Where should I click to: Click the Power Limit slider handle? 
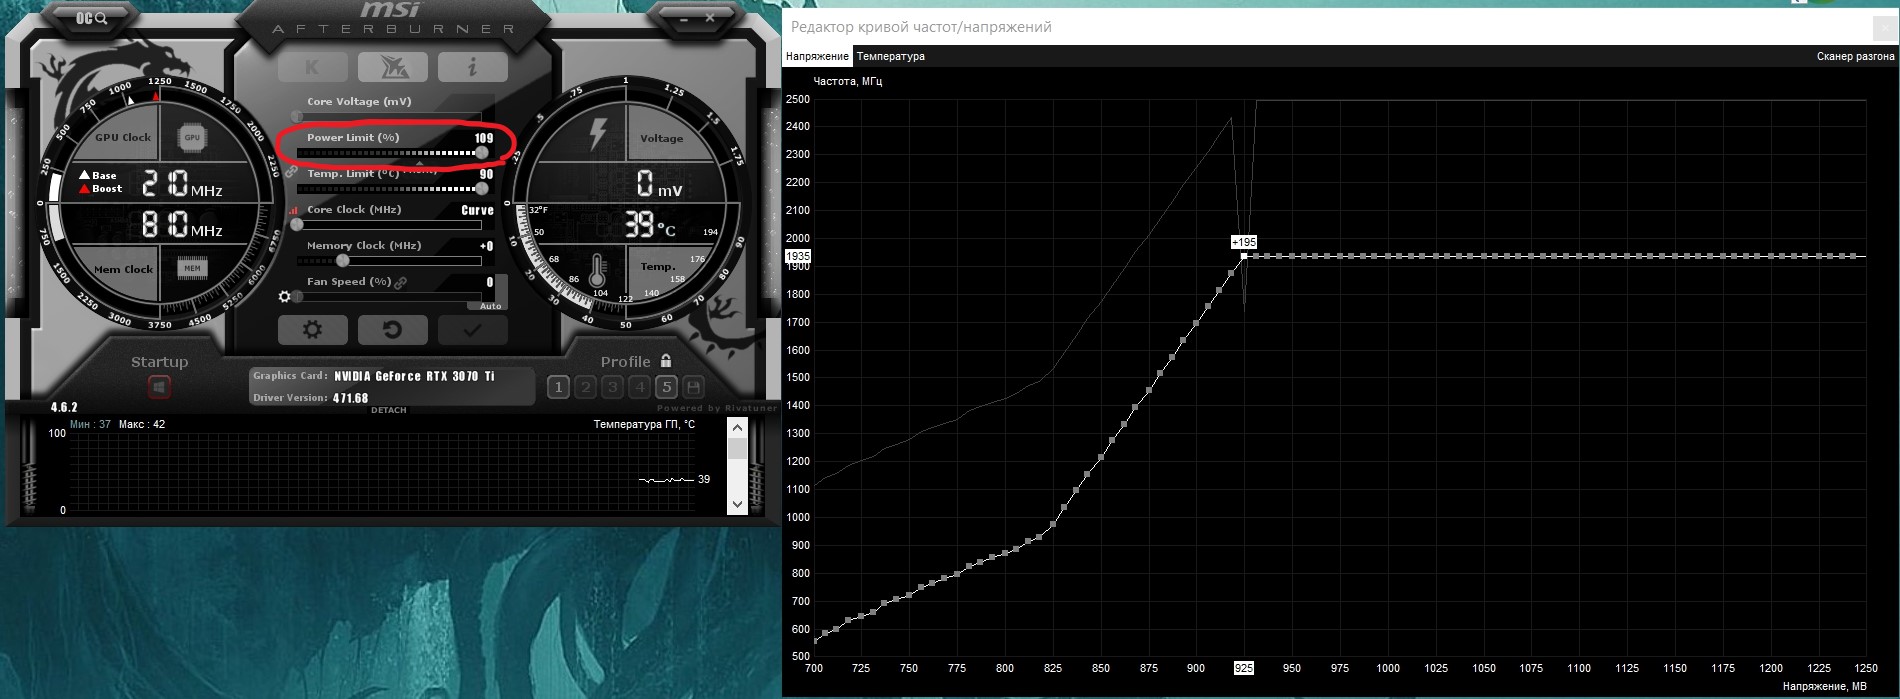coord(483,153)
